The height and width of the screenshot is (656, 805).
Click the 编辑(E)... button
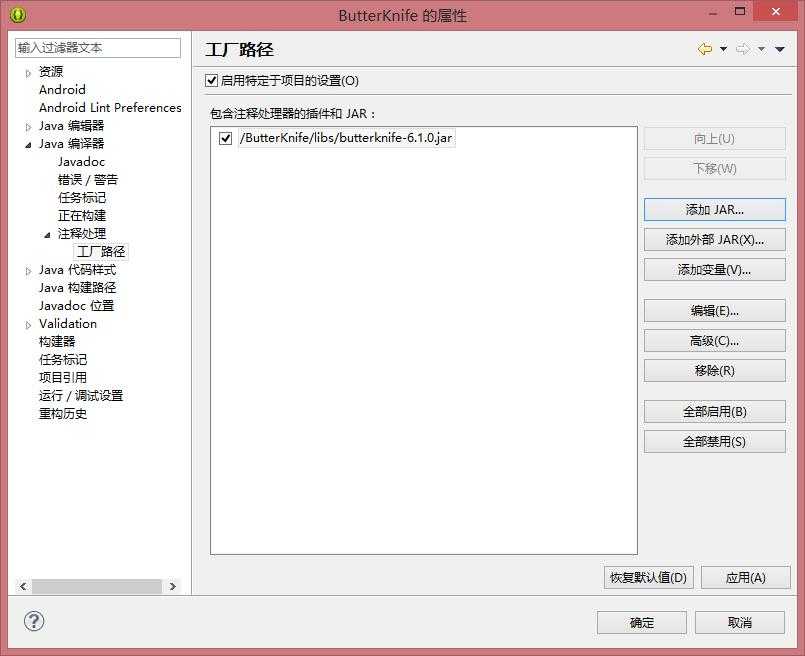[x=715, y=311]
